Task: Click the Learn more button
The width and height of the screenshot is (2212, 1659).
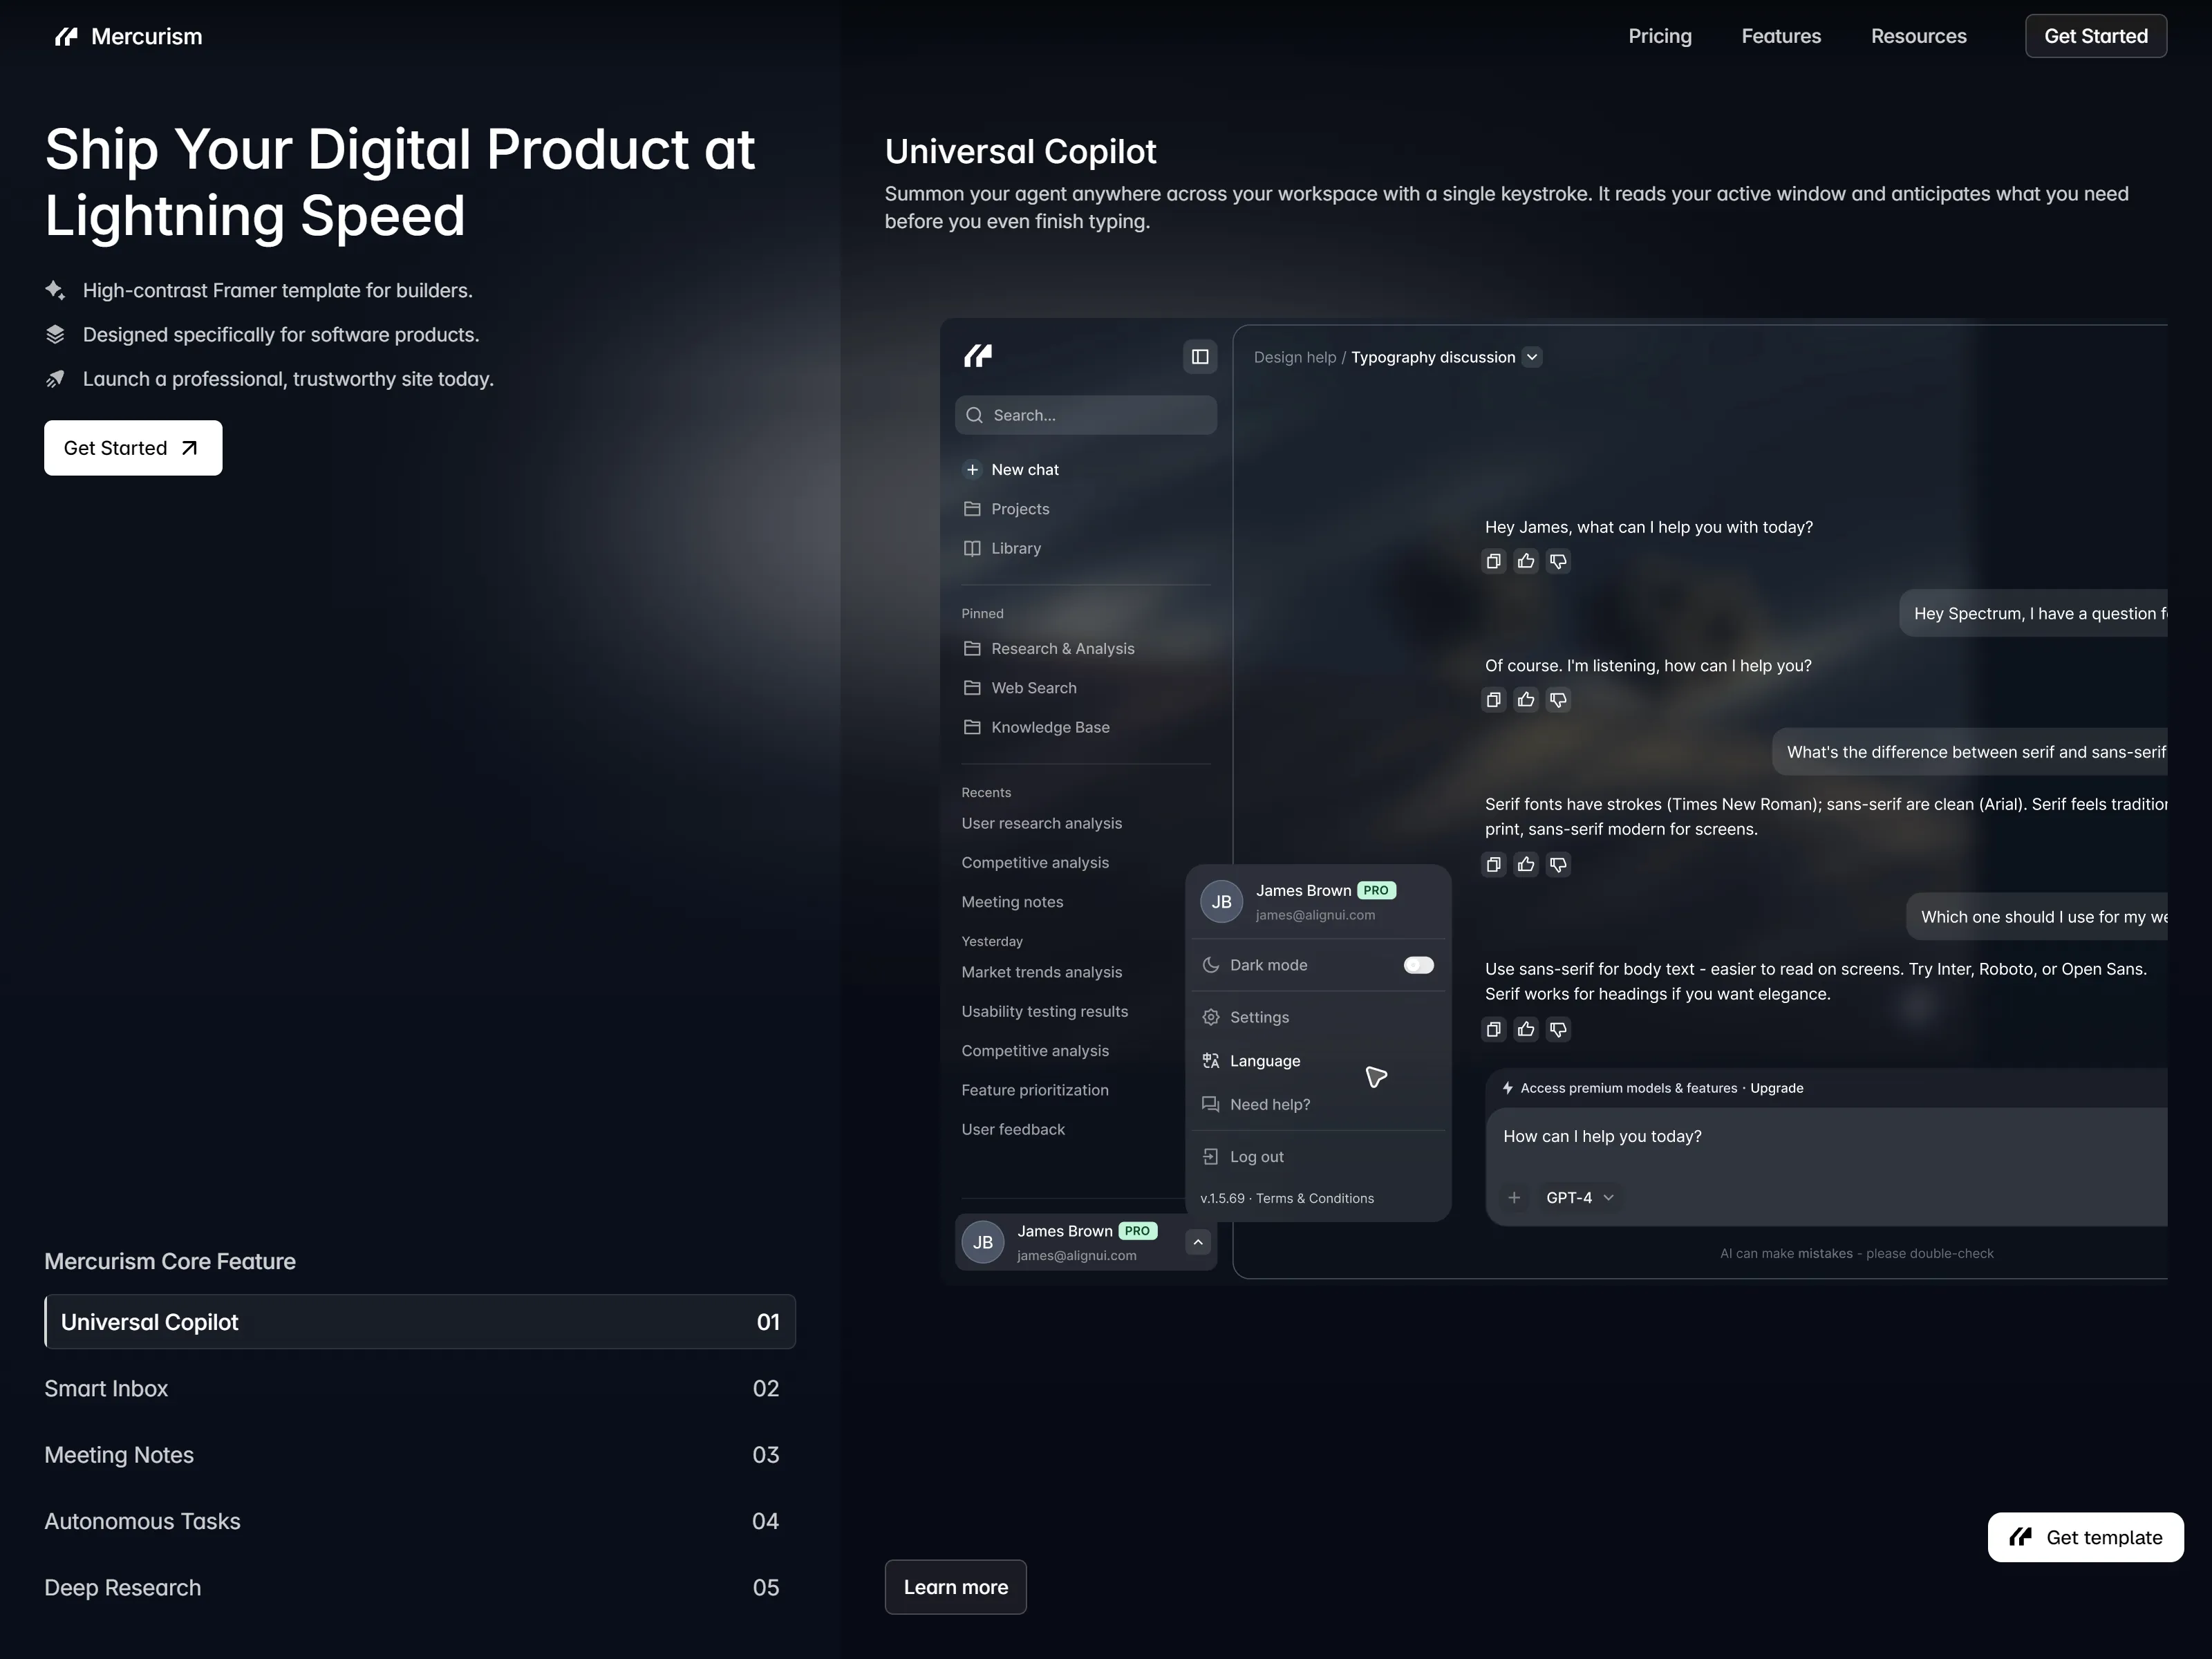Action: tap(955, 1587)
